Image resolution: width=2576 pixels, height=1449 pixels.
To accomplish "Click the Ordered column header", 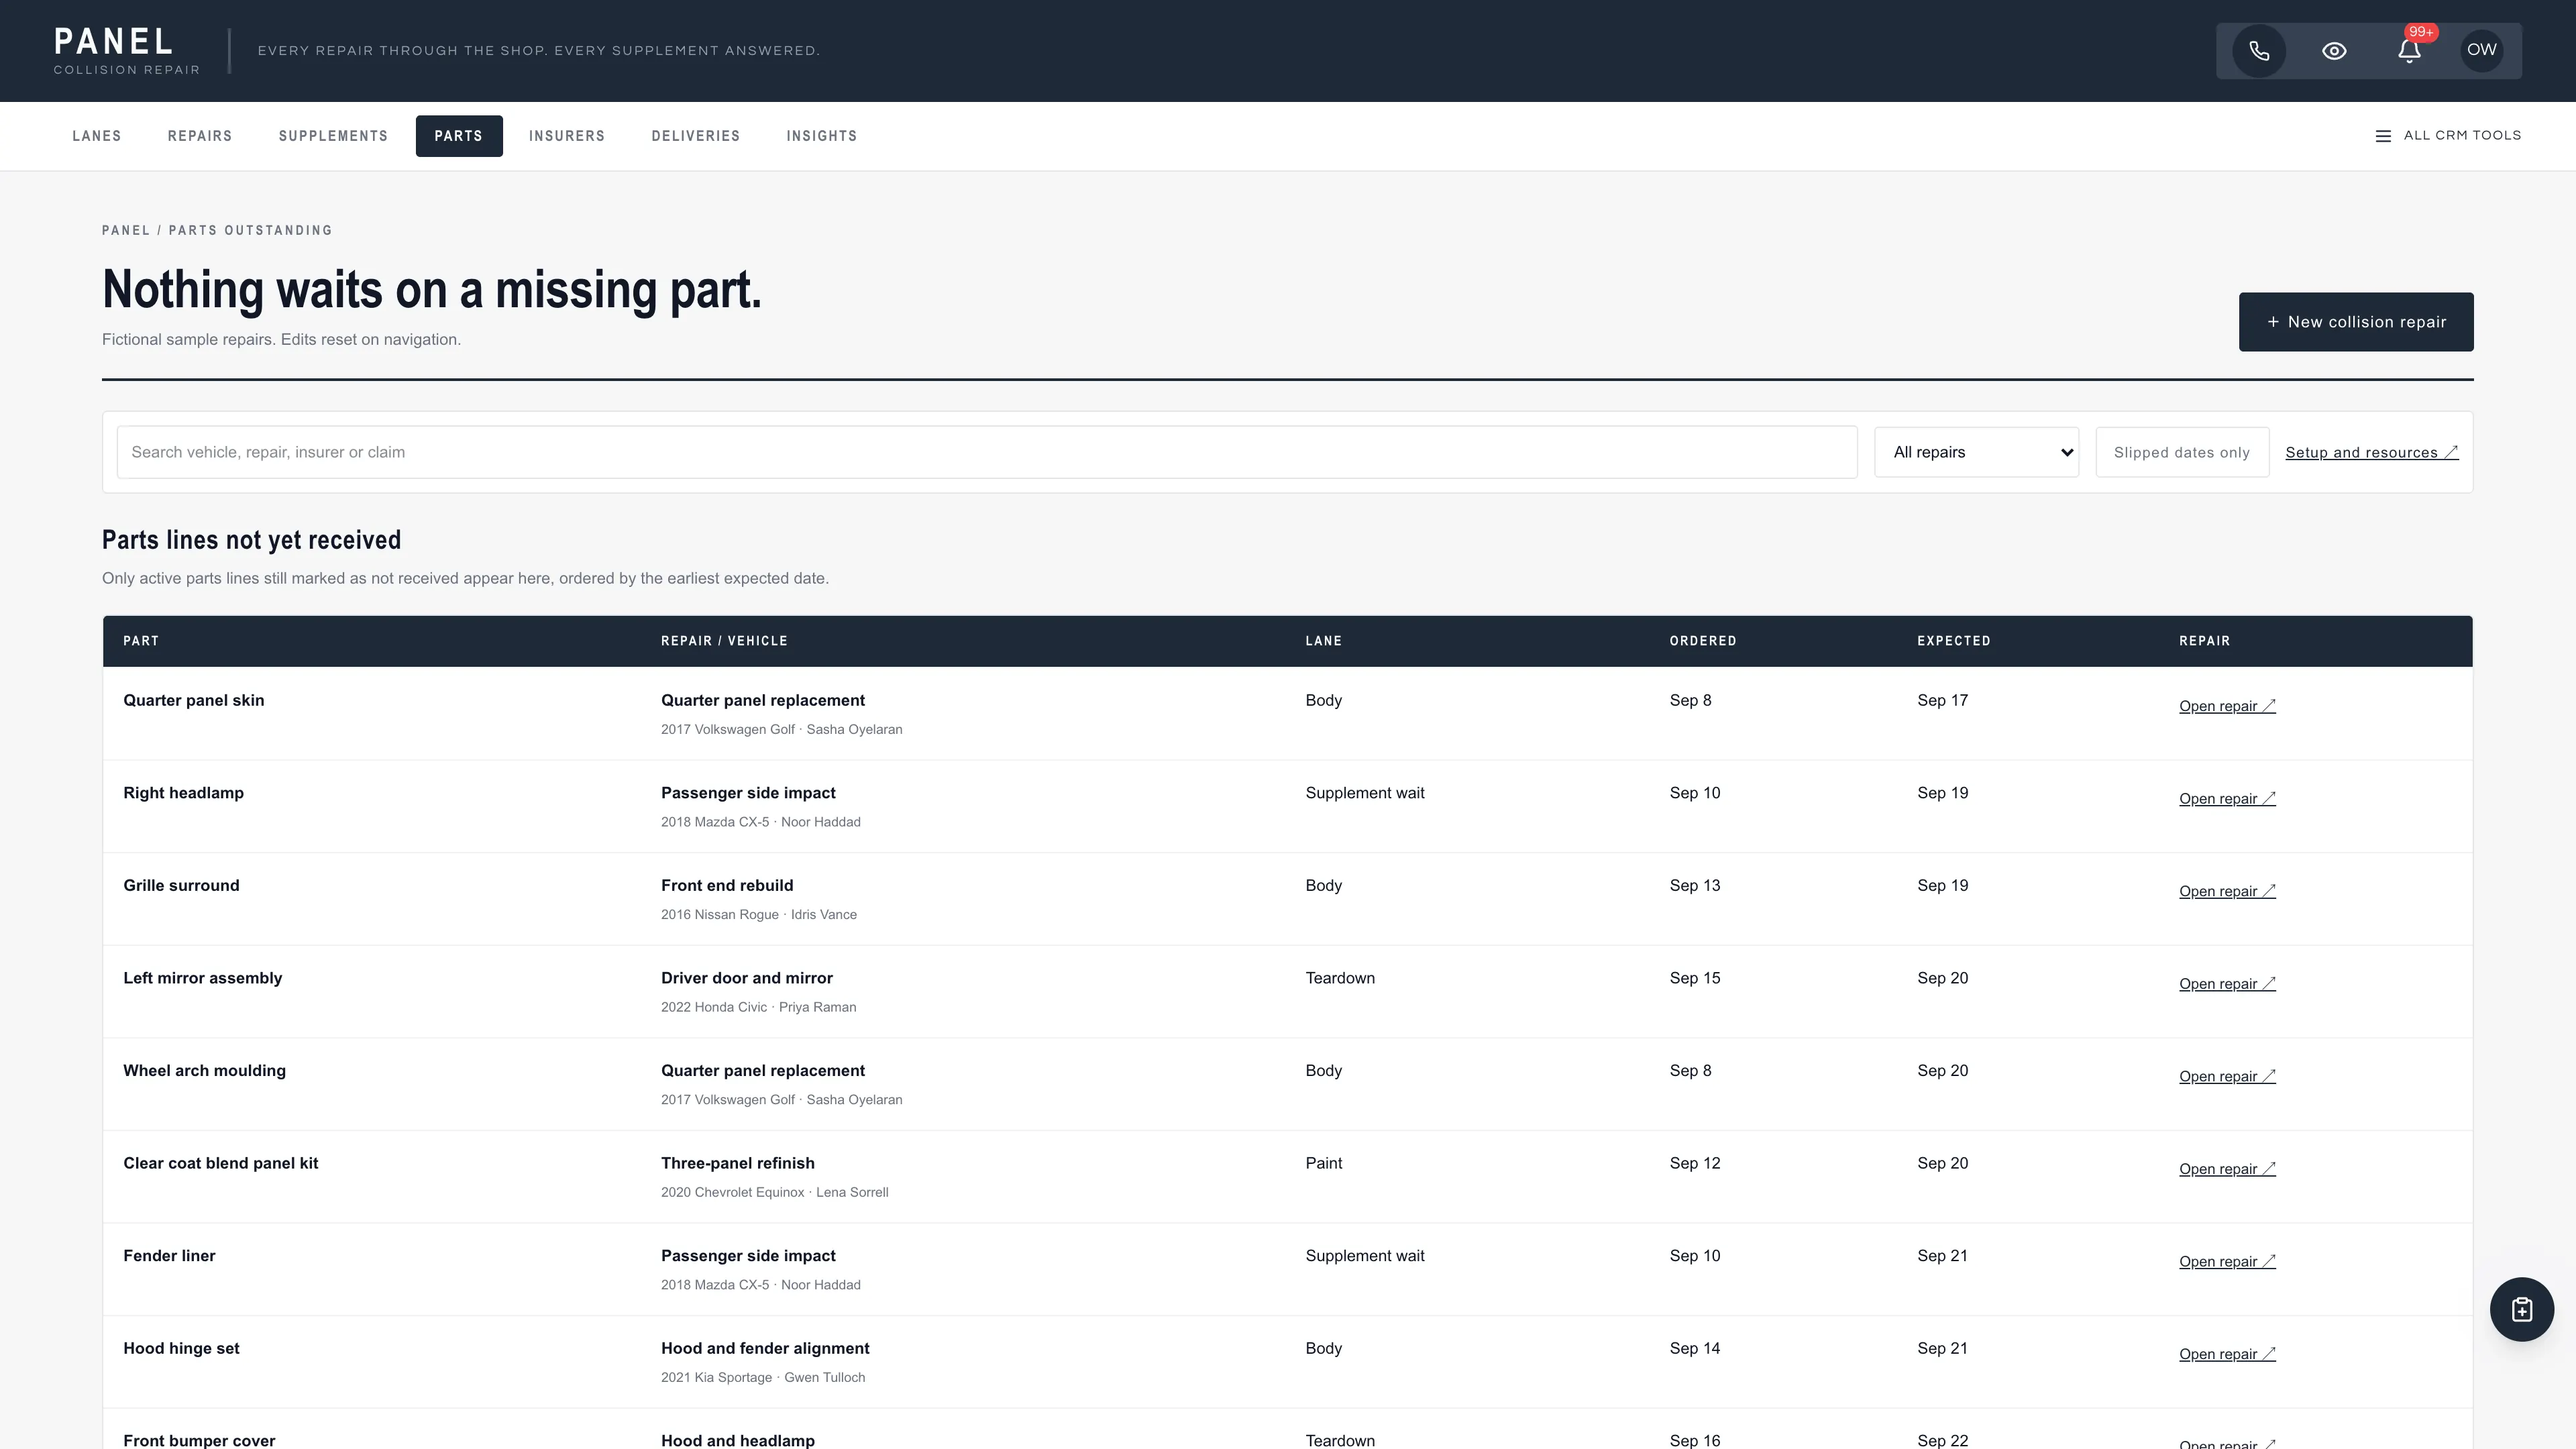I will (x=1702, y=641).
